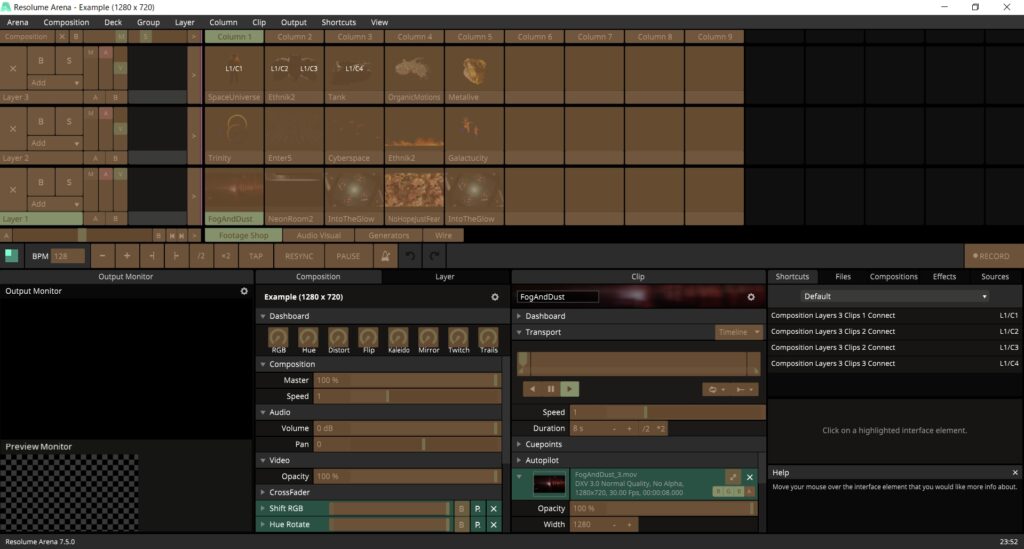
Task: Collapse the composition Audio section
Action: pos(263,413)
